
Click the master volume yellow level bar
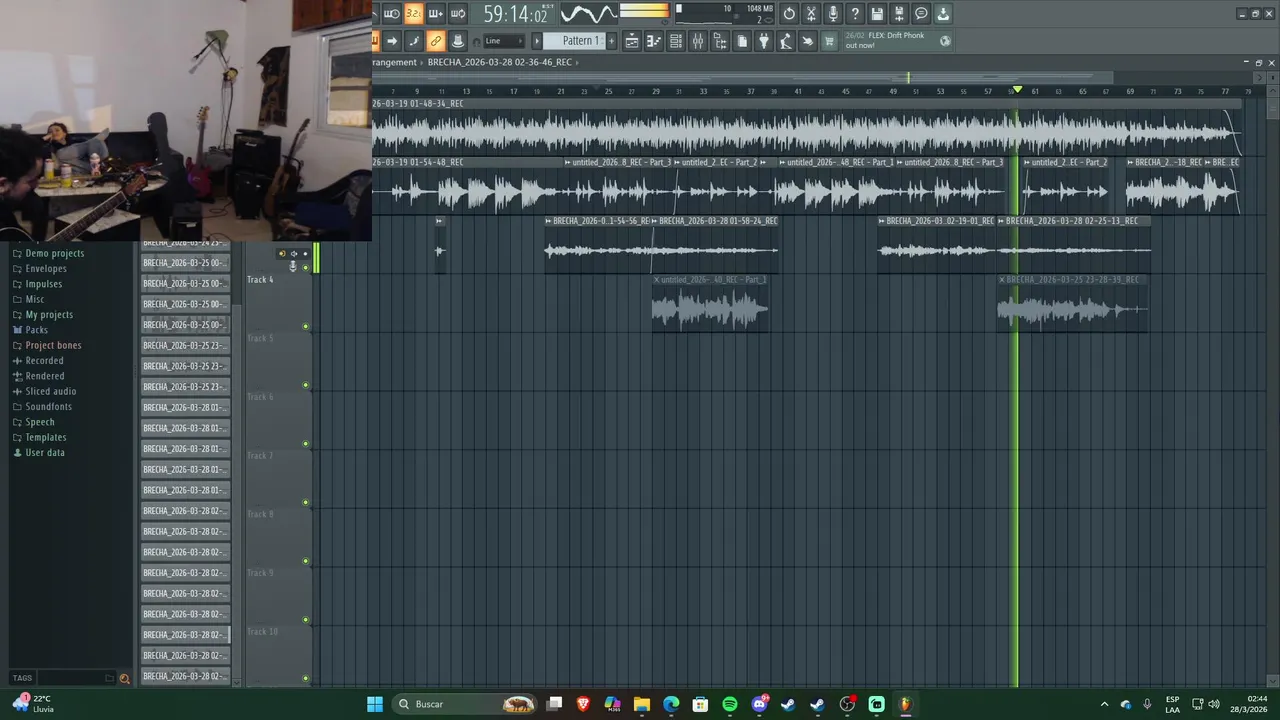coord(644,12)
